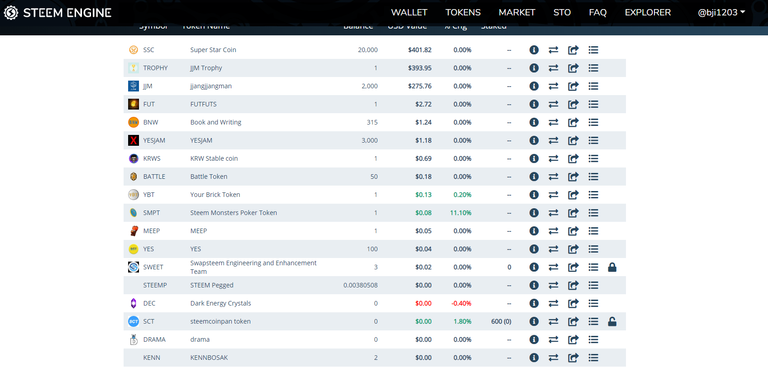The width and height of the screenshot is (768, 372).
Task: Click transfer arrows icon for SSC
Action: 553,50
